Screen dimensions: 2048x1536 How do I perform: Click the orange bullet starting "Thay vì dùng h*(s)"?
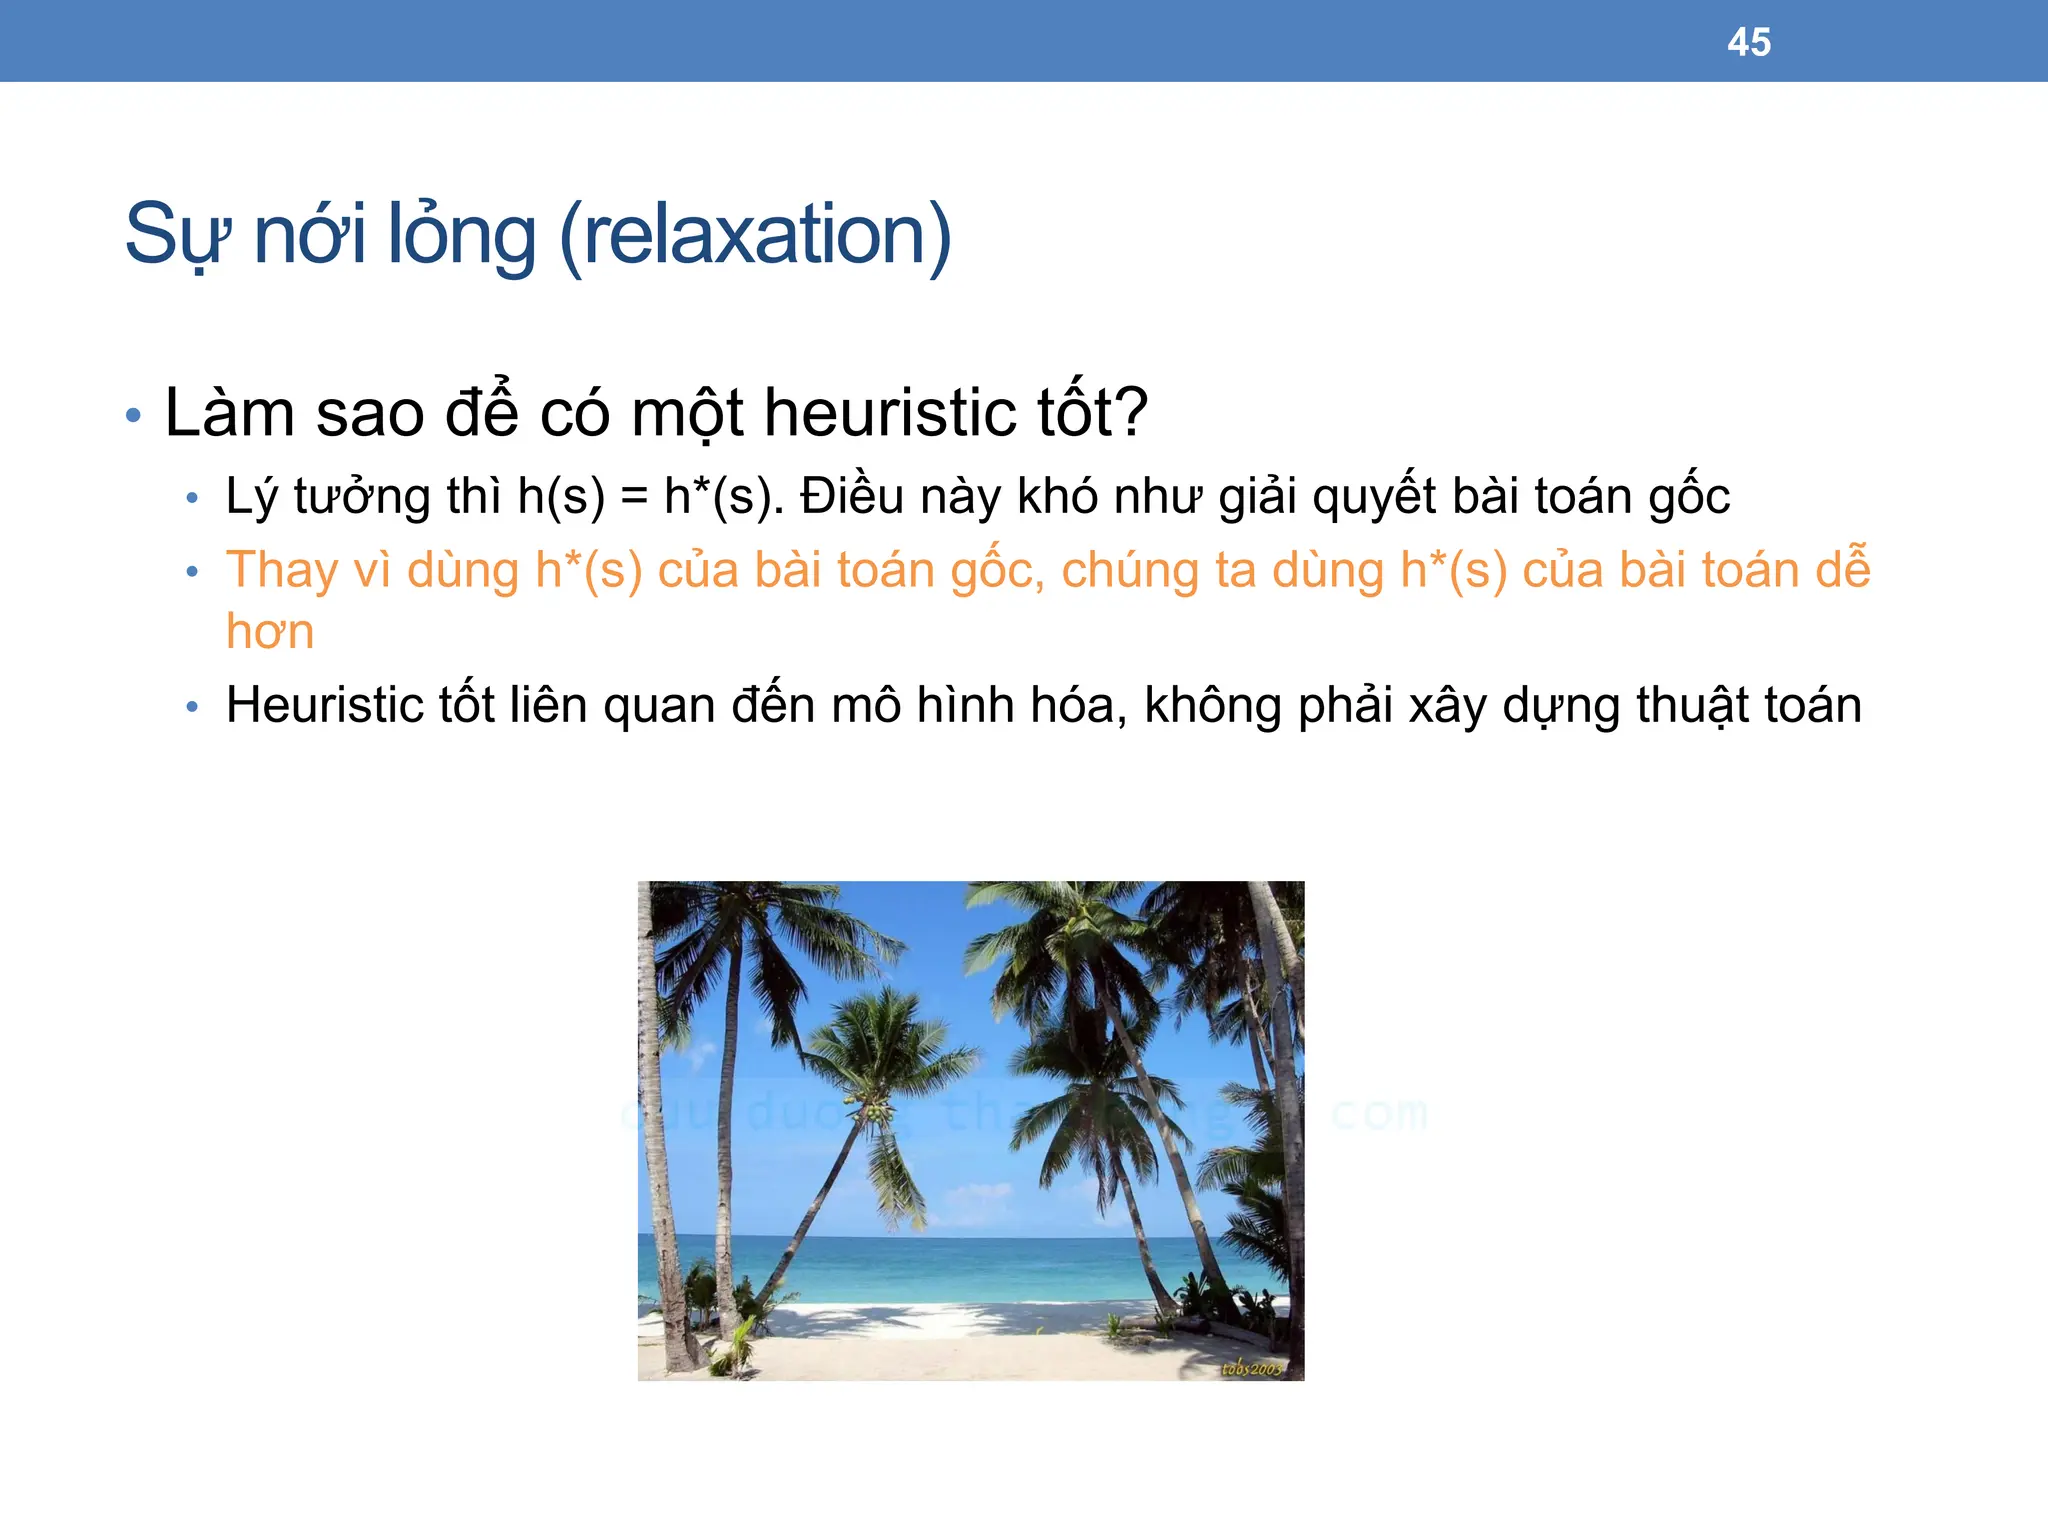click(x=1048, y=600)
